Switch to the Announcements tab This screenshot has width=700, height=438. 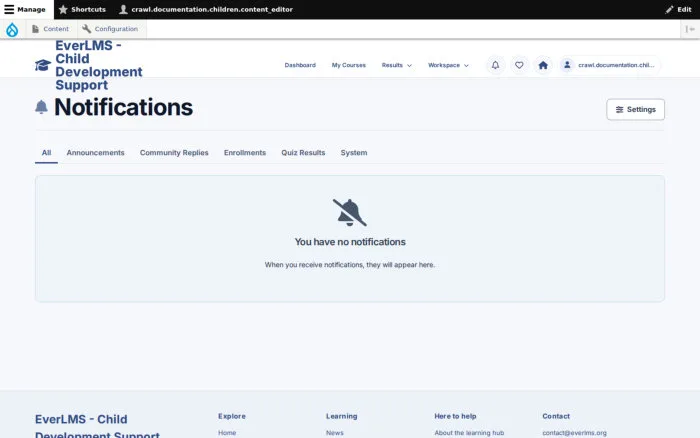click(96, 153)
